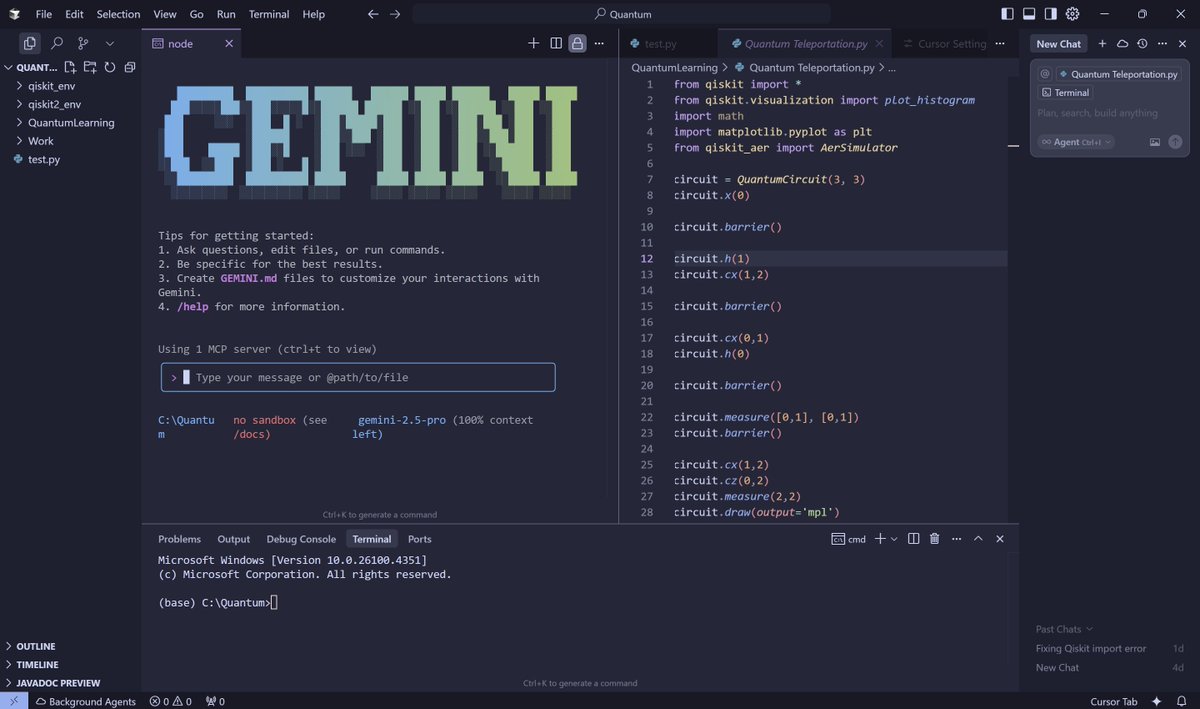
Task: Navigate forward with the right arrow
Action: point(395,14)
